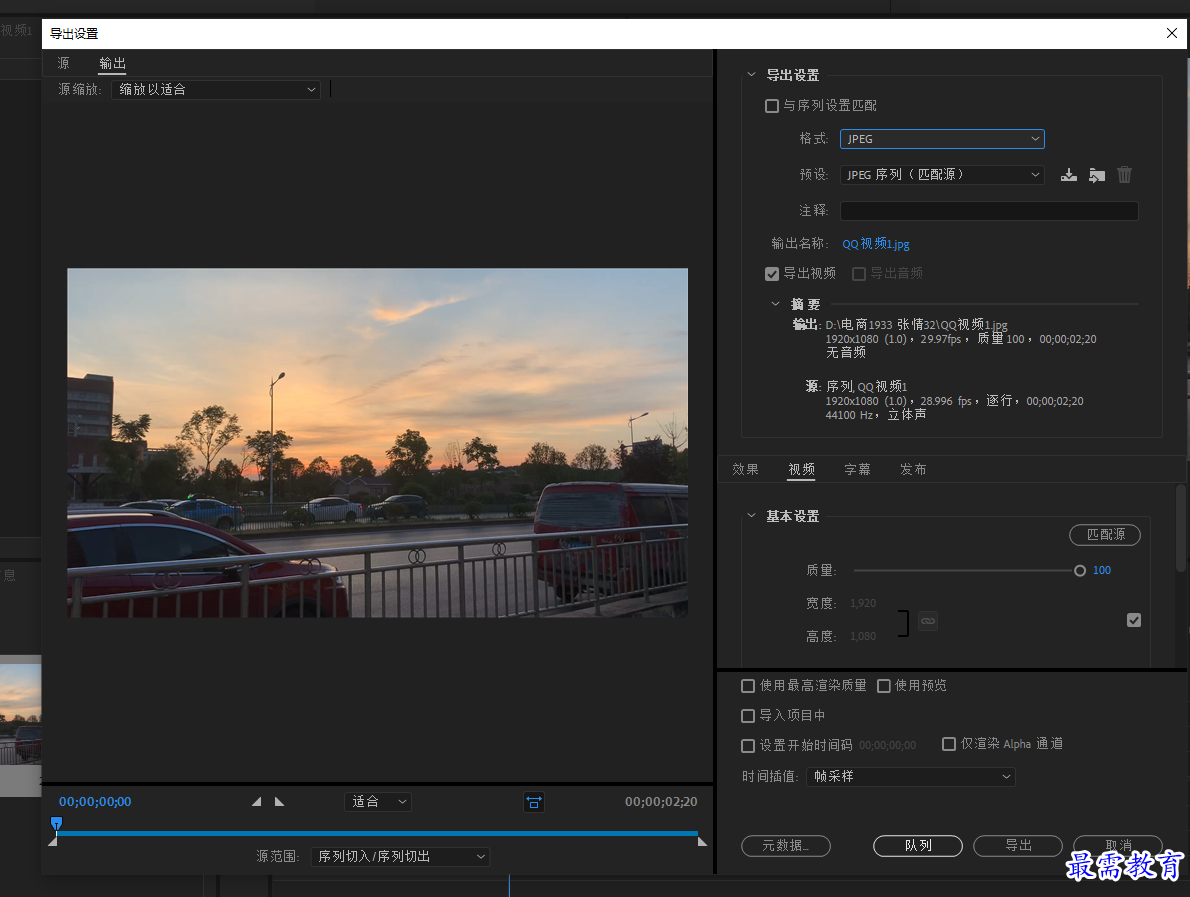
Task: Enable render Alpha channel only
Action: [x=949, y=744]
